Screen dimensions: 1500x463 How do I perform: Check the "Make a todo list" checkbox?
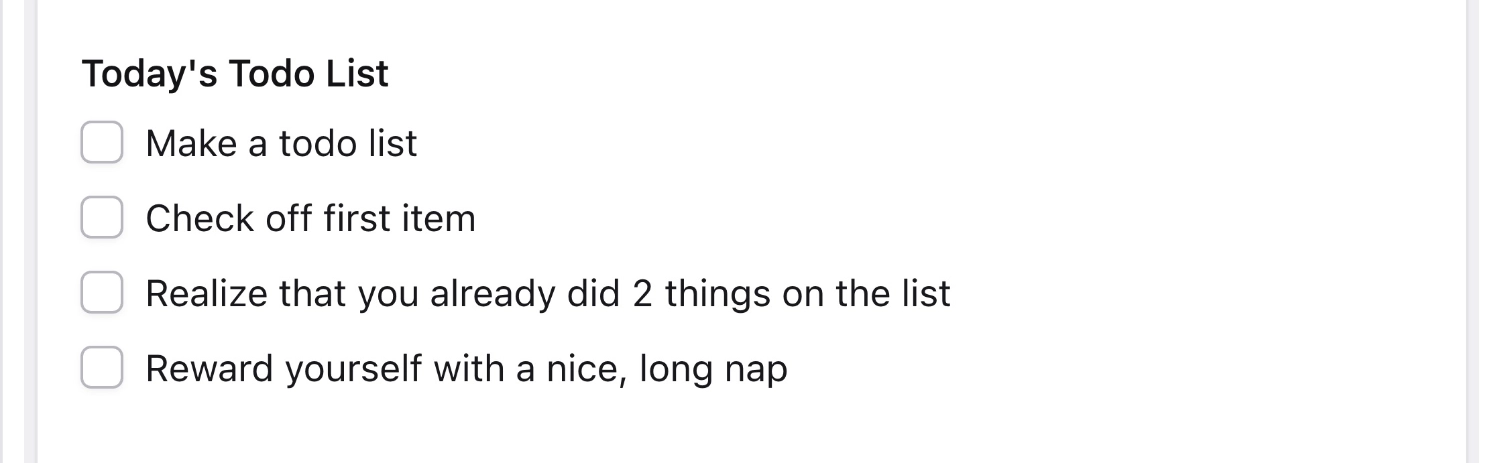tap(101, 143)
